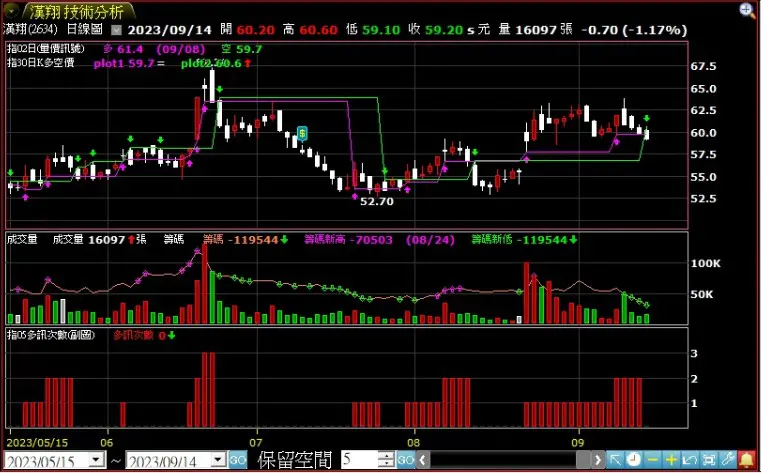The width and height of the screenshot is (761, 473).
Task: Click the fit-to-screen frame icon
Action: [x=709, y=459]
